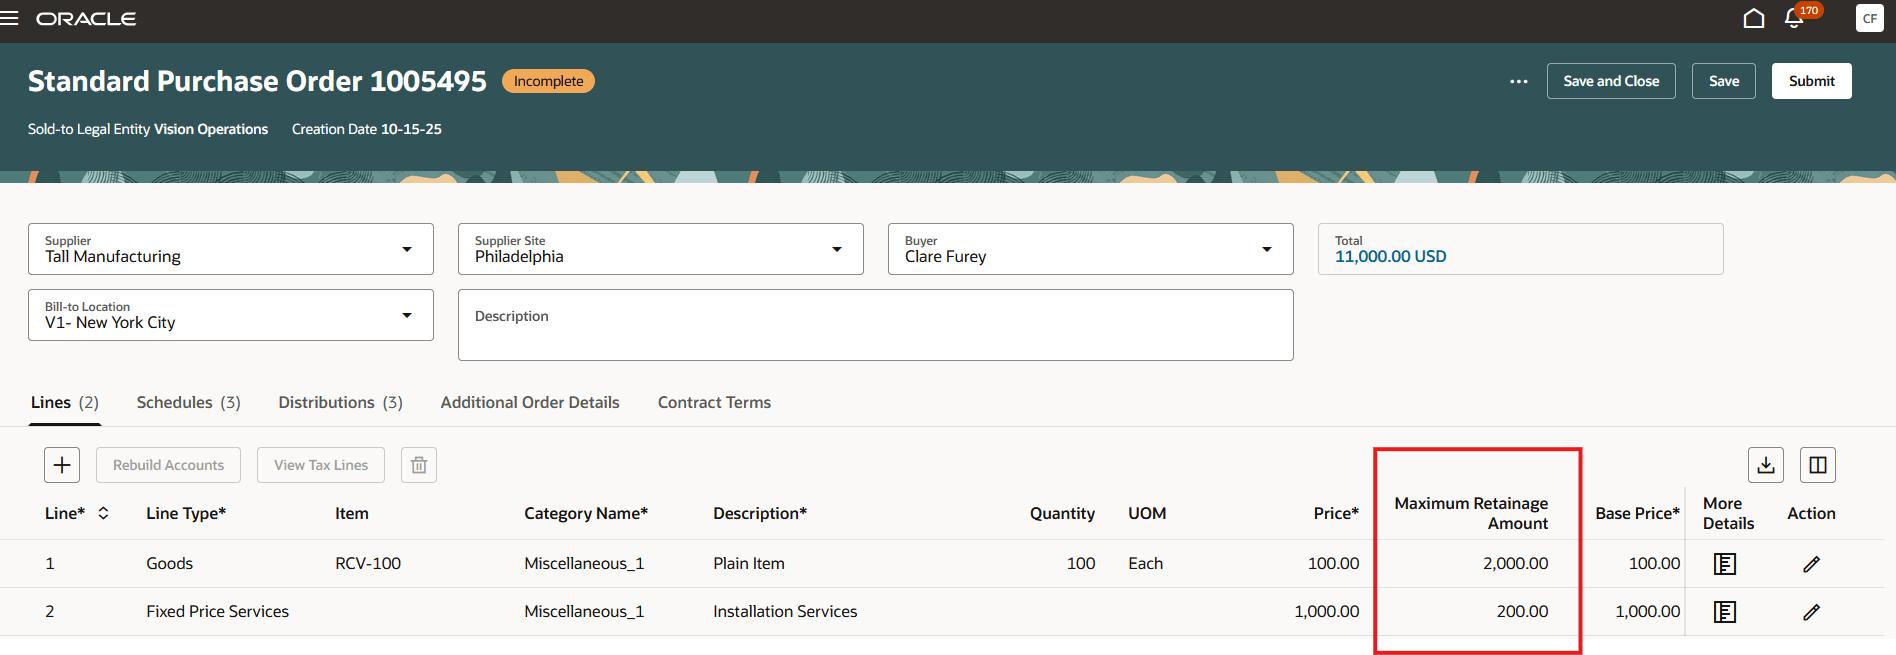Click the line 2 price 1,000.00
The width and height of the screenshot is (1896, 655).
(1326, 611)
